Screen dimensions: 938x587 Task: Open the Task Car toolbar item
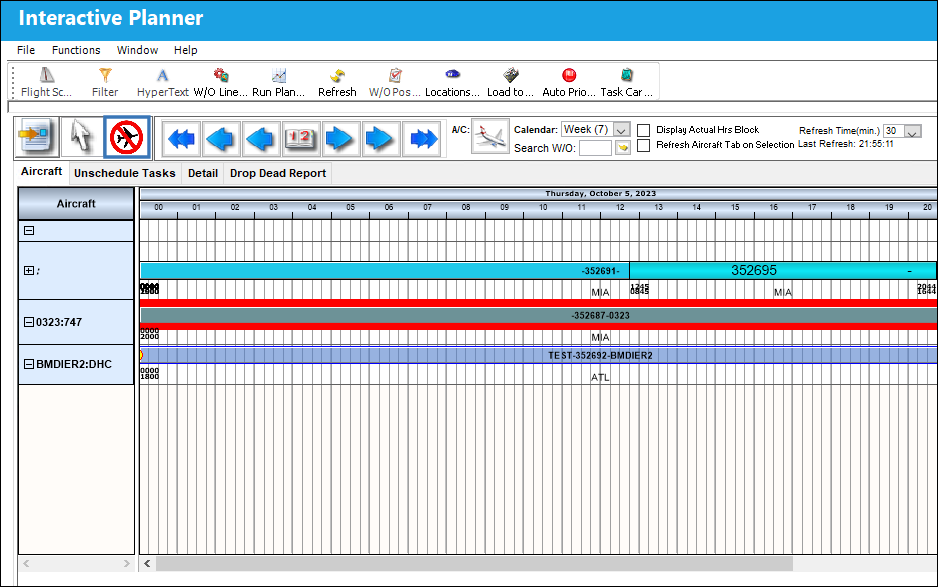[x=626, y=82]
